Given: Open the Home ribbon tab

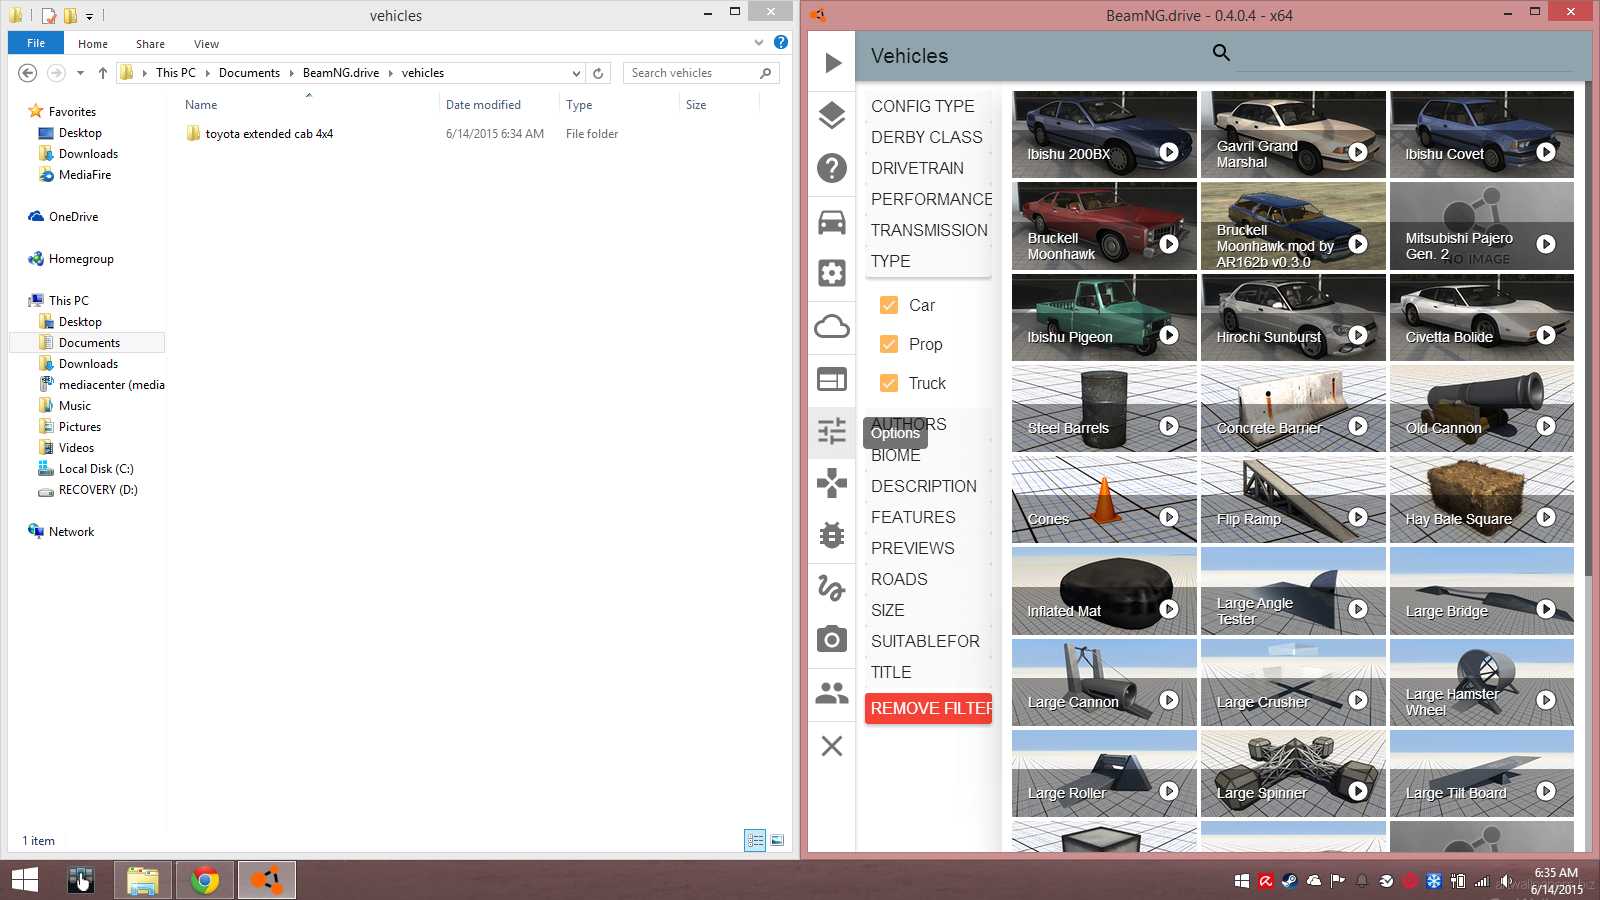Looking at the screenshot, I should [x=93, y=44].
